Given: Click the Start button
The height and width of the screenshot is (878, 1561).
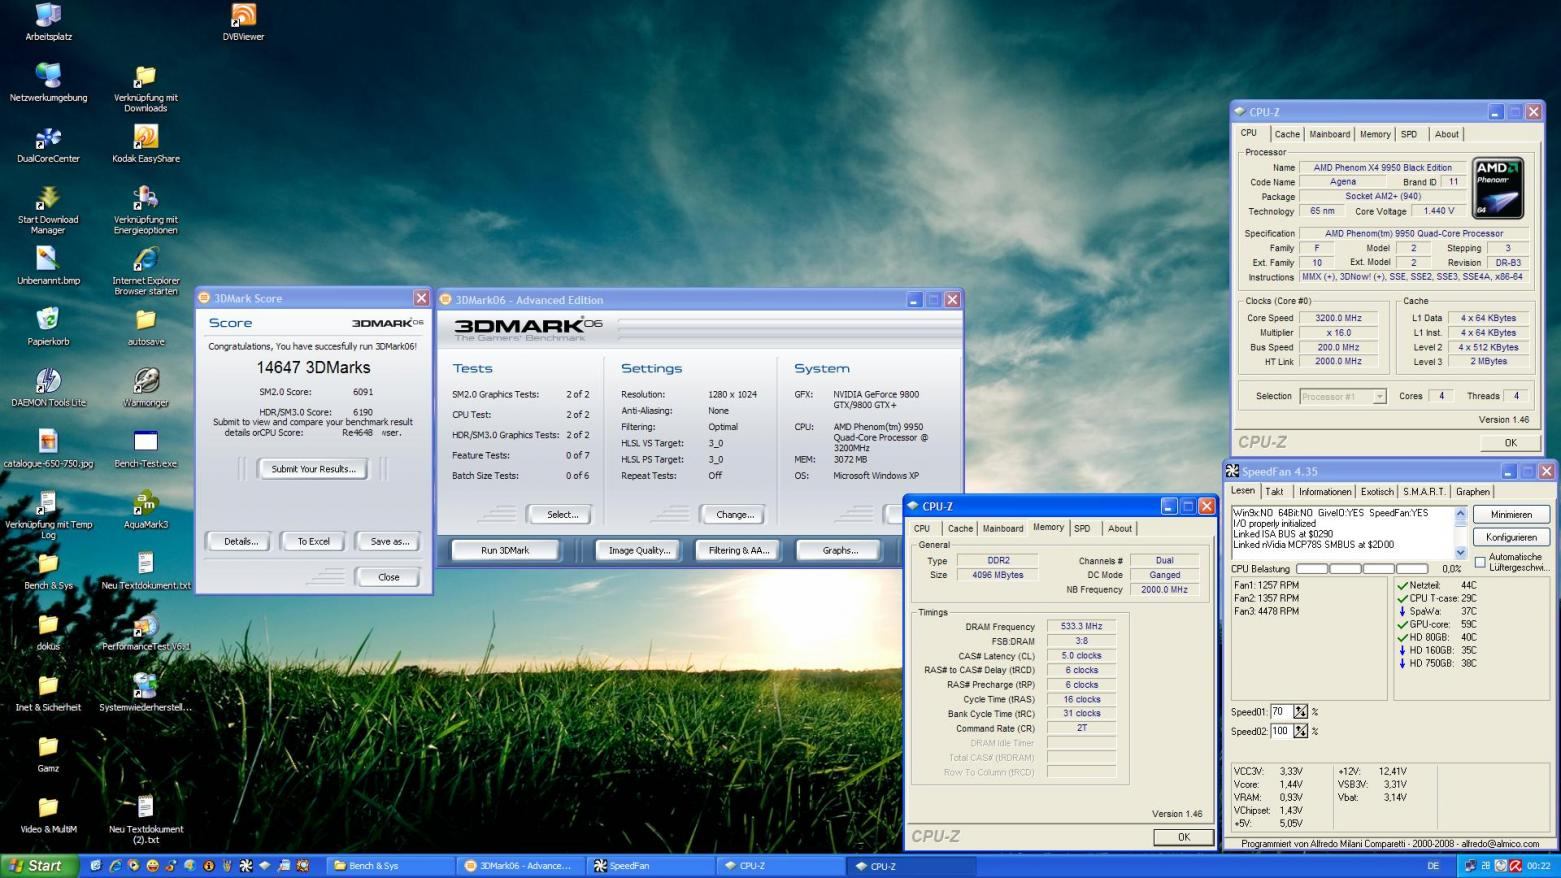Looking at the screenshot, I should pos(37,866).
